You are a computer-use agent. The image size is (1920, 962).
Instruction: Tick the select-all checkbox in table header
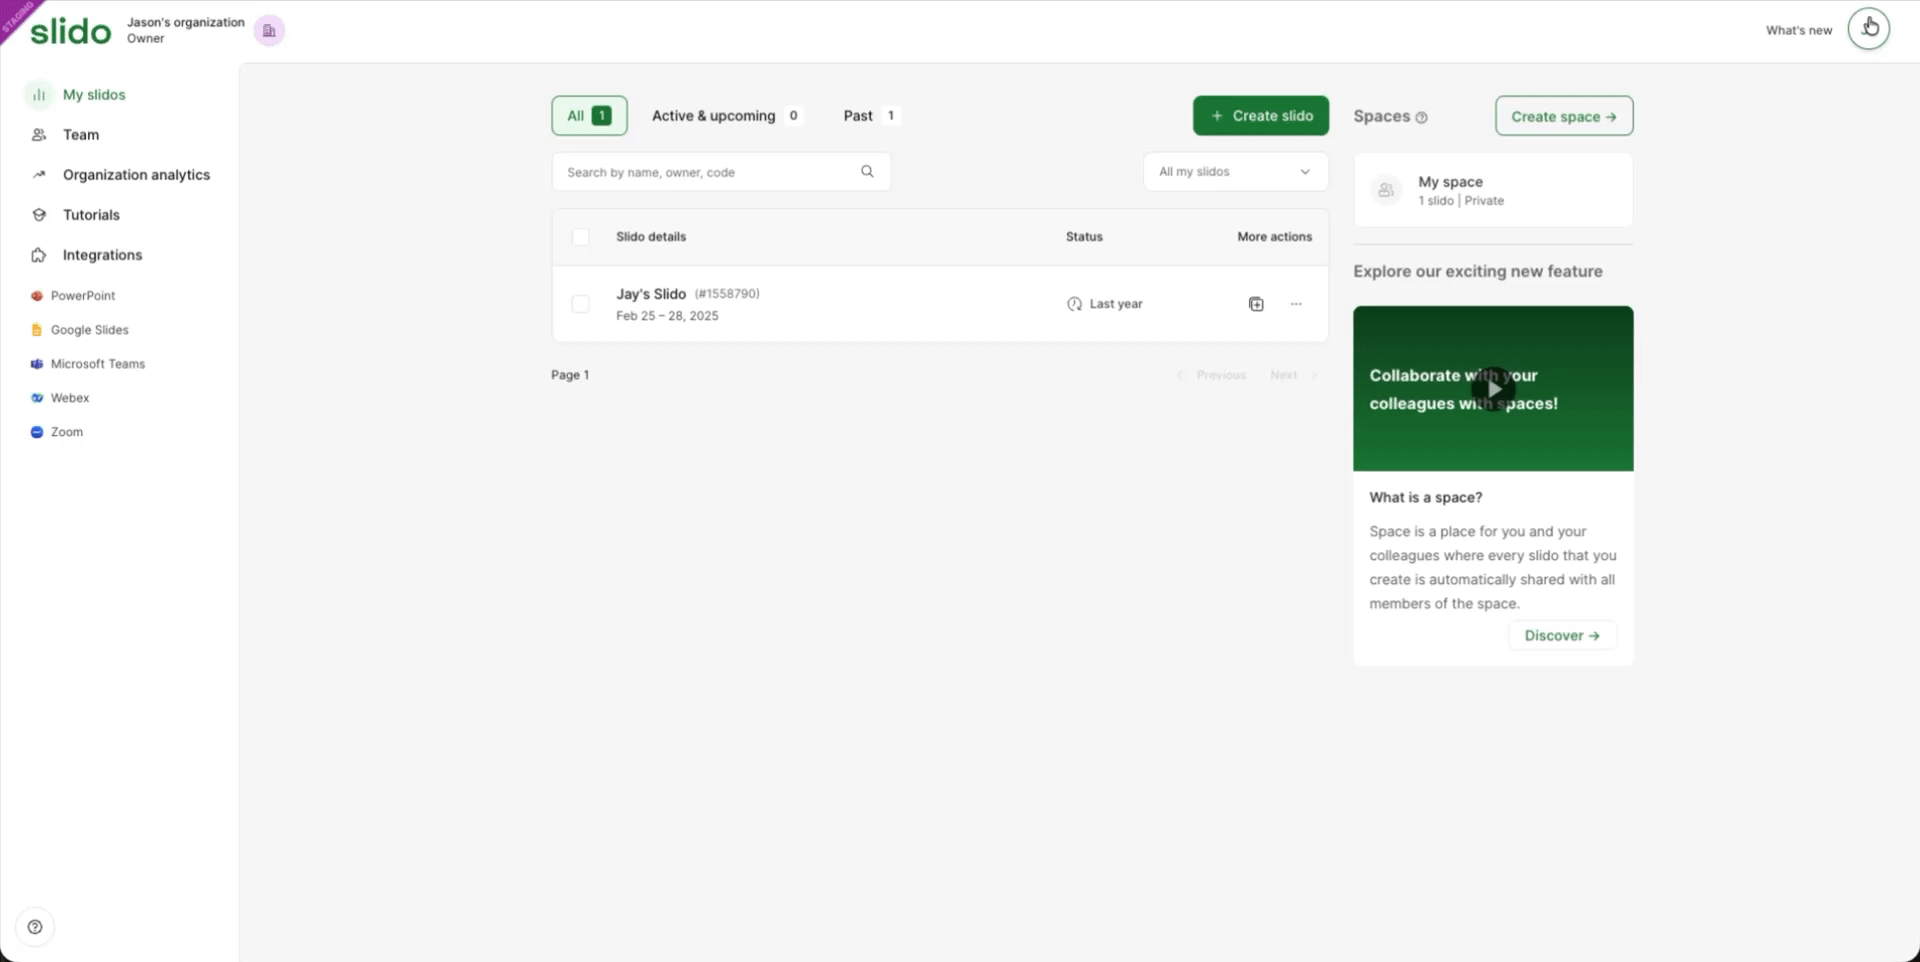tap(580, 237)
